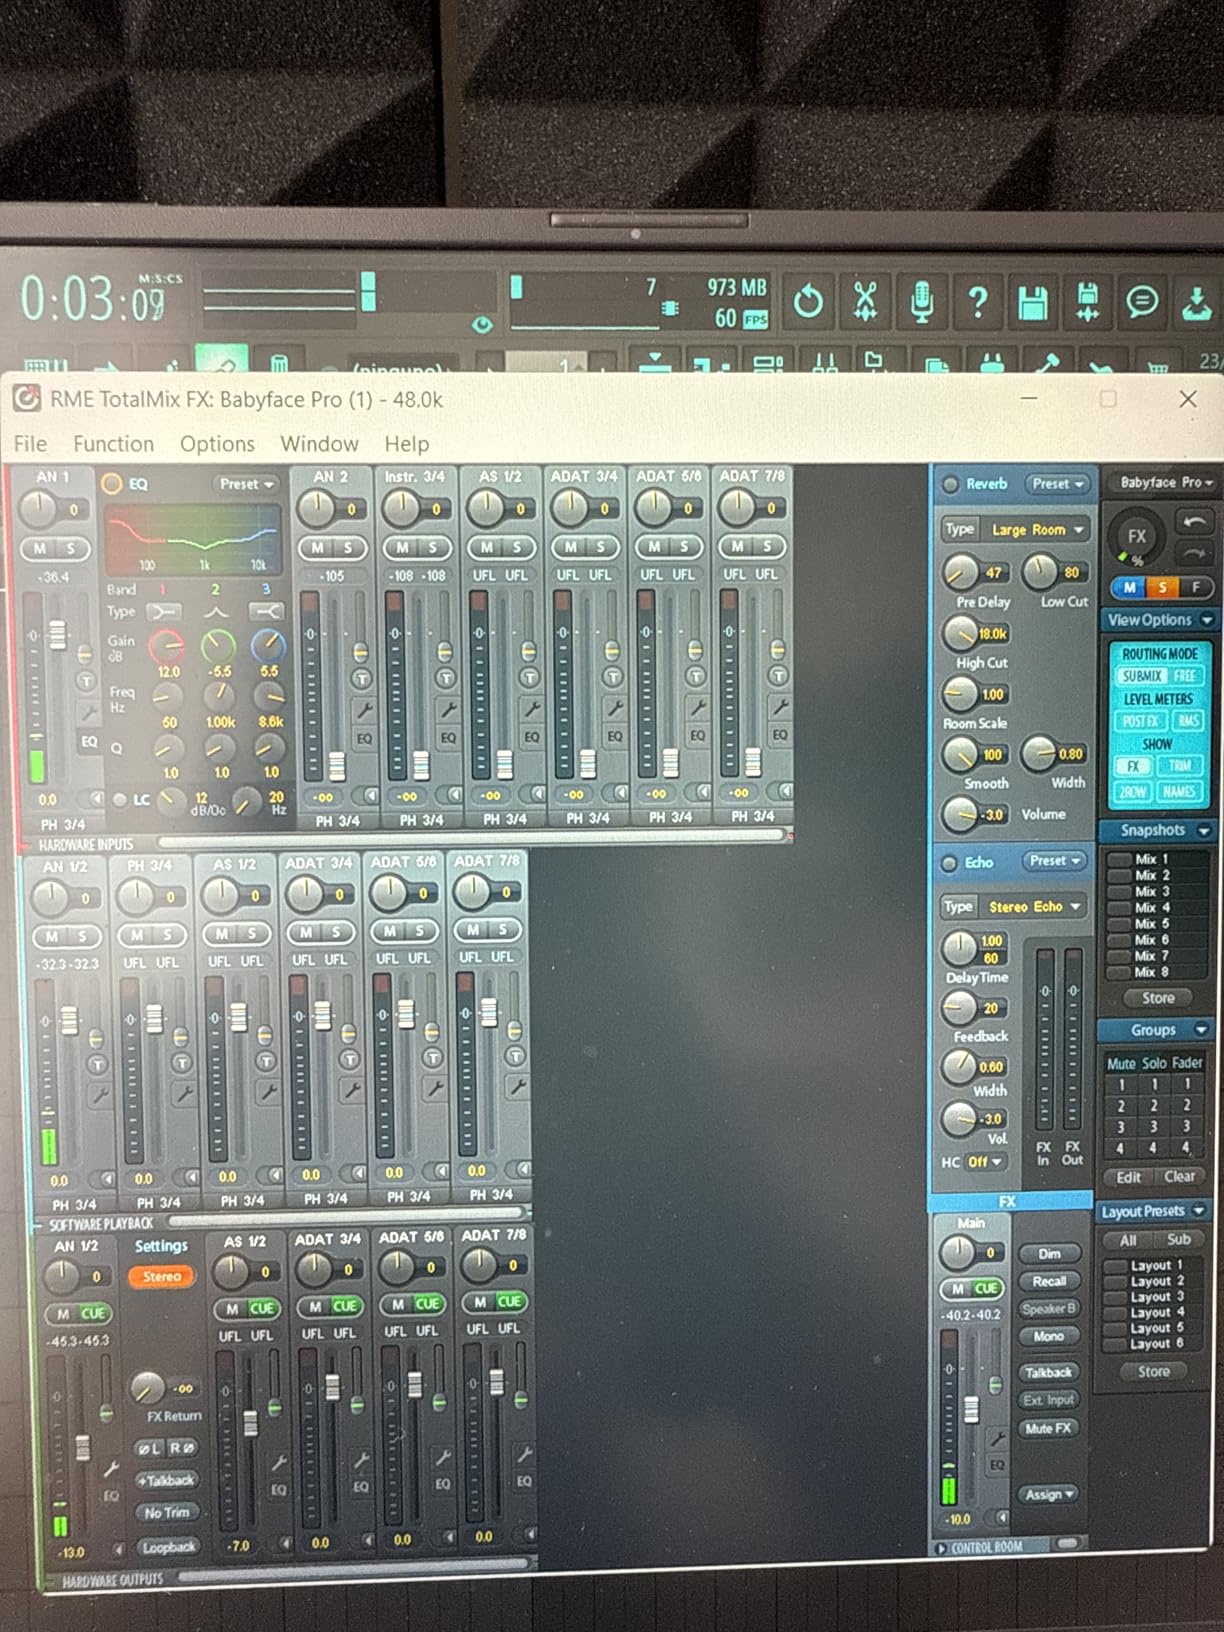Select the EQ band 2 peak type icon
Image resolution: width=1224 pixels, height=1632 pixels.
pos(216,611)
